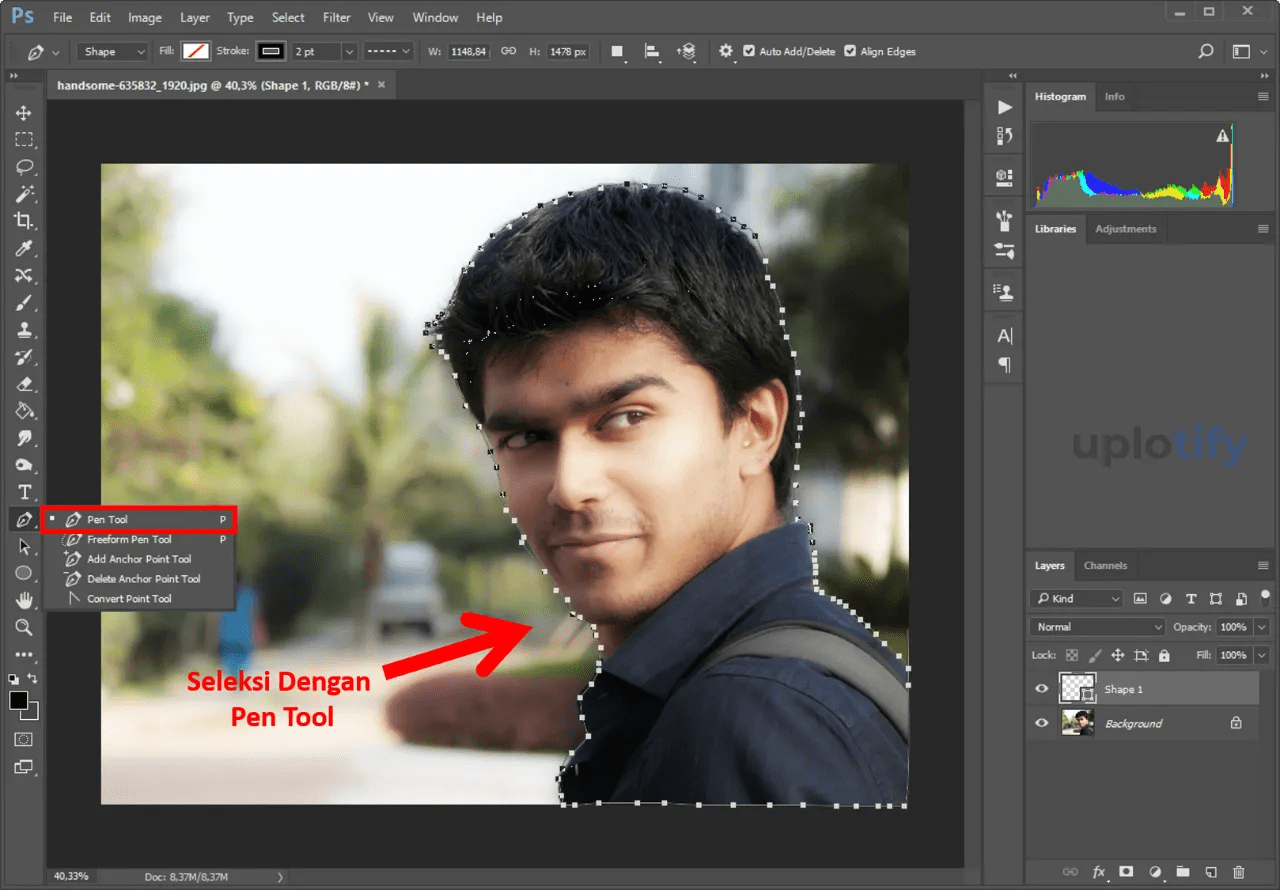Open the Normal blend mode dropdown
The image size is (1280, 890).
pos(1096,626)
